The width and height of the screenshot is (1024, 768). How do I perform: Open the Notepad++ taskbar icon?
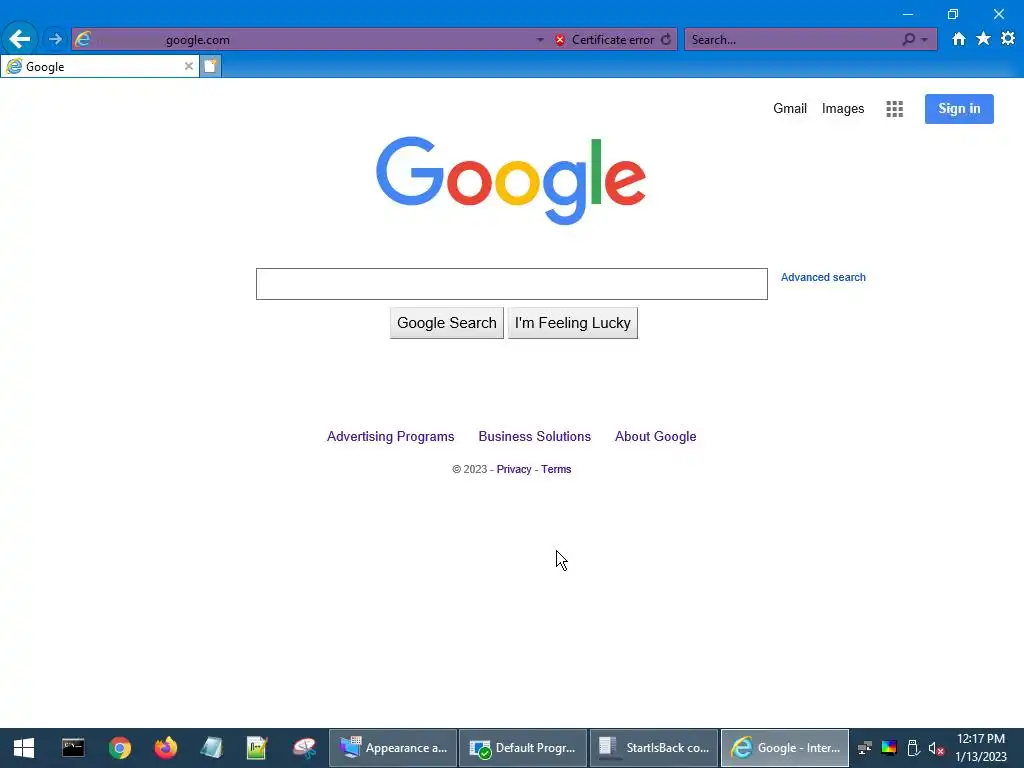click(x=257, y=748)
